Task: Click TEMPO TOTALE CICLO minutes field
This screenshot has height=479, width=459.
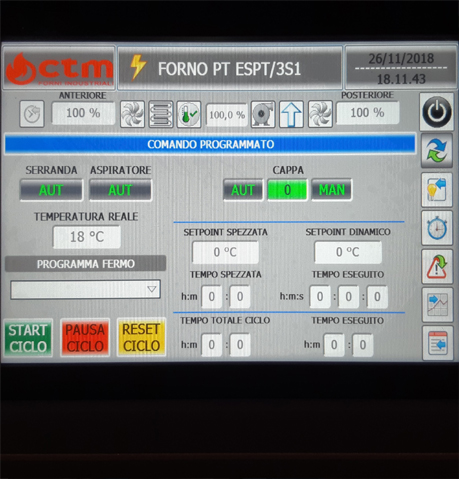Action: click(x=240, y=345)
